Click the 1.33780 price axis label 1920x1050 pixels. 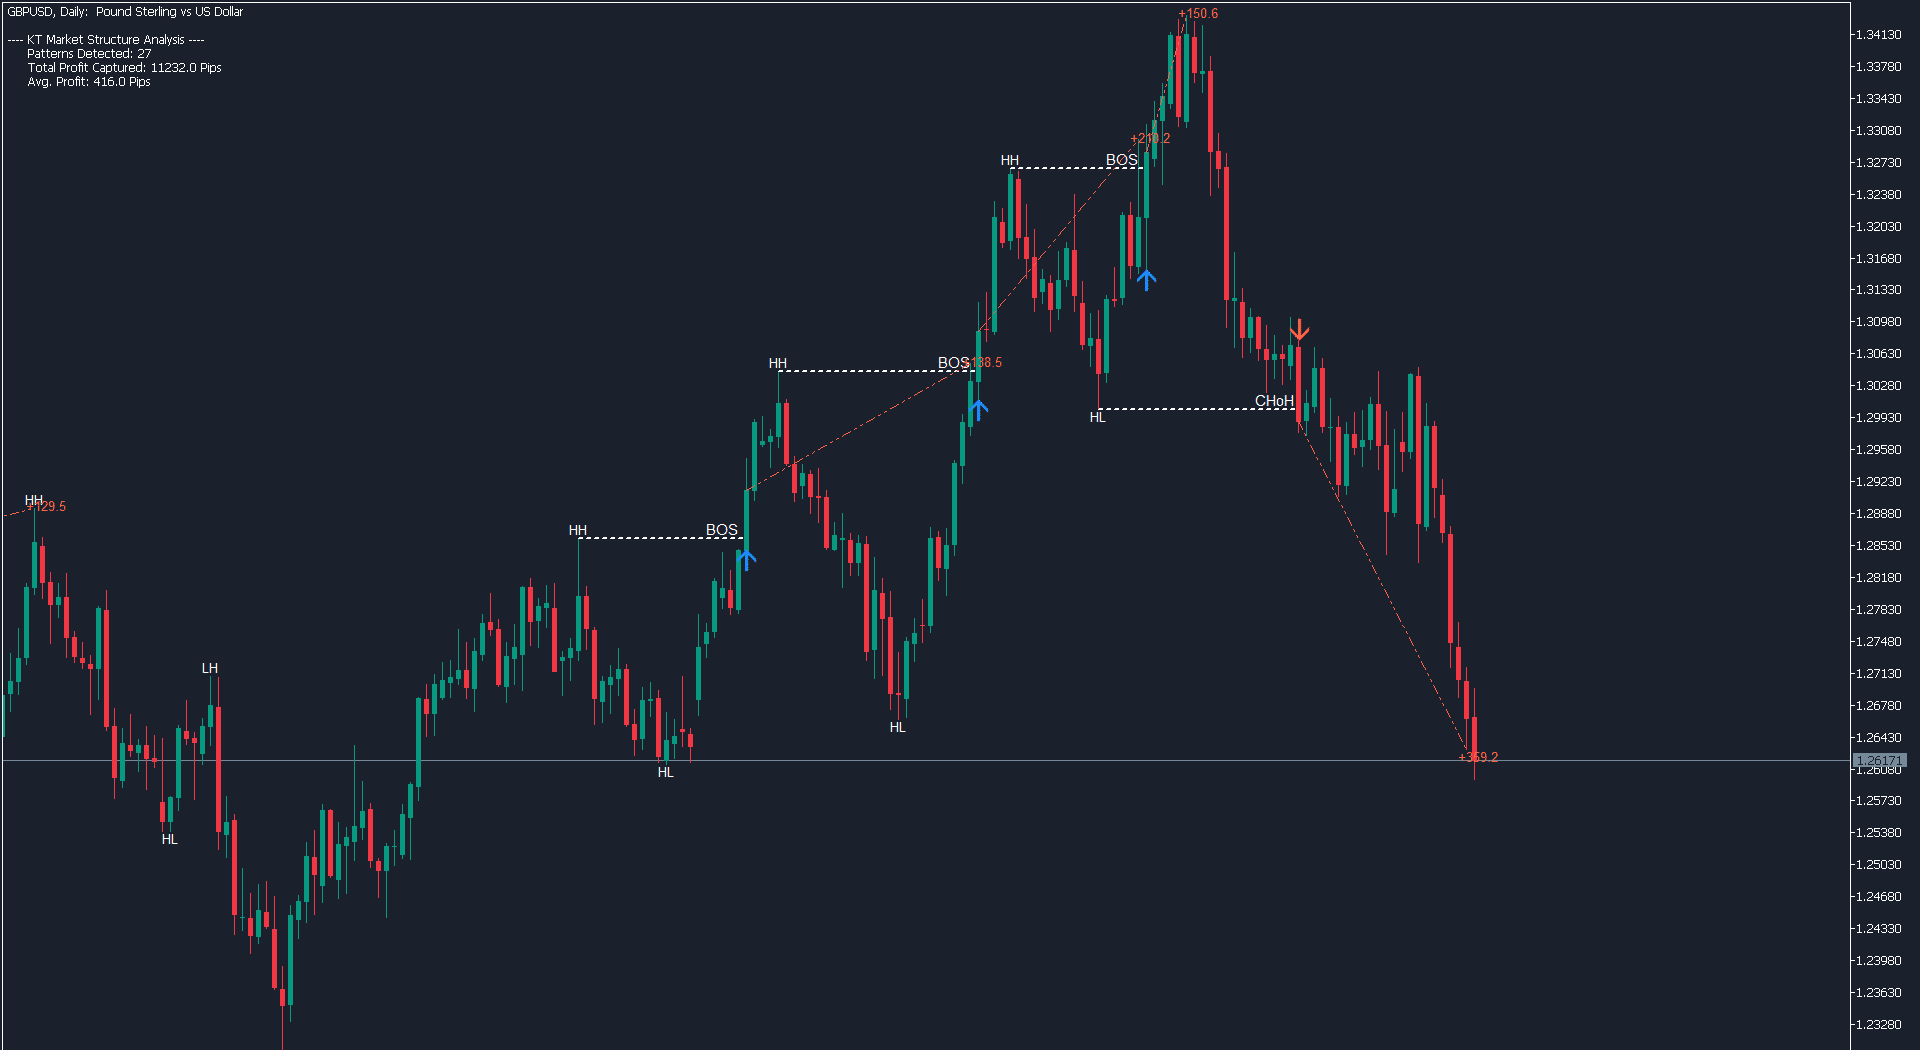(1878, 67)
